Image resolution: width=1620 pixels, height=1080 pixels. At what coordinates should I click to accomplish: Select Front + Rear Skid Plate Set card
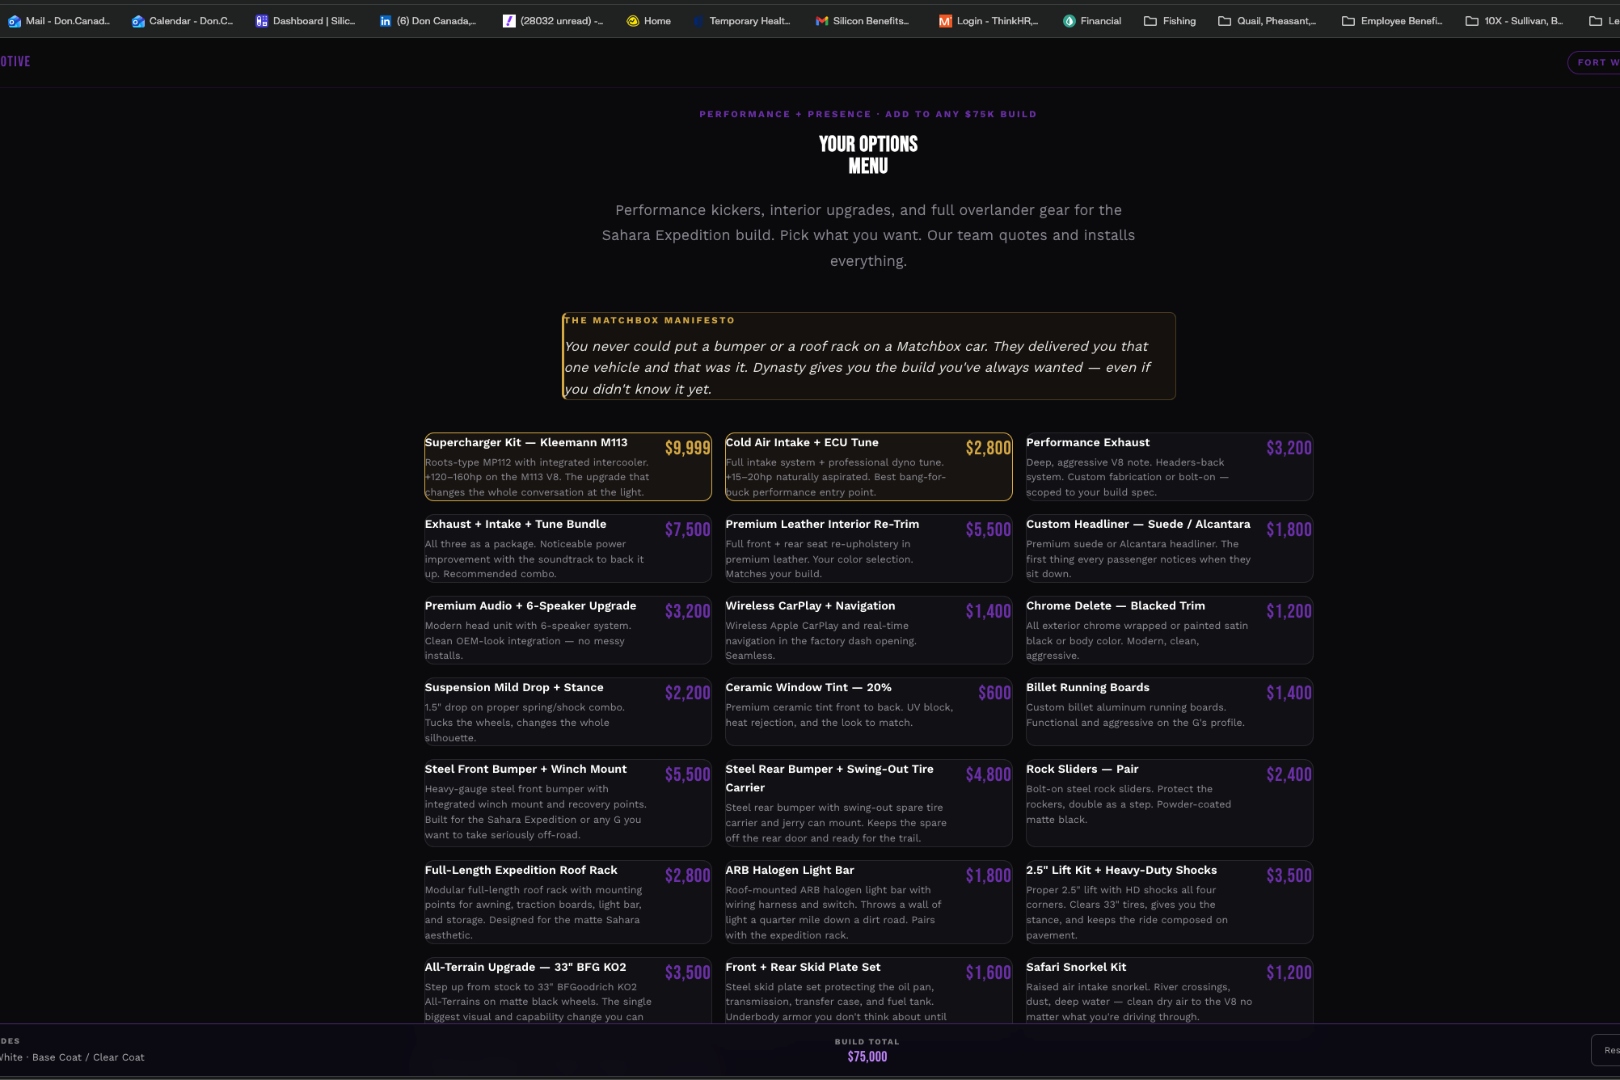(868, 991)
